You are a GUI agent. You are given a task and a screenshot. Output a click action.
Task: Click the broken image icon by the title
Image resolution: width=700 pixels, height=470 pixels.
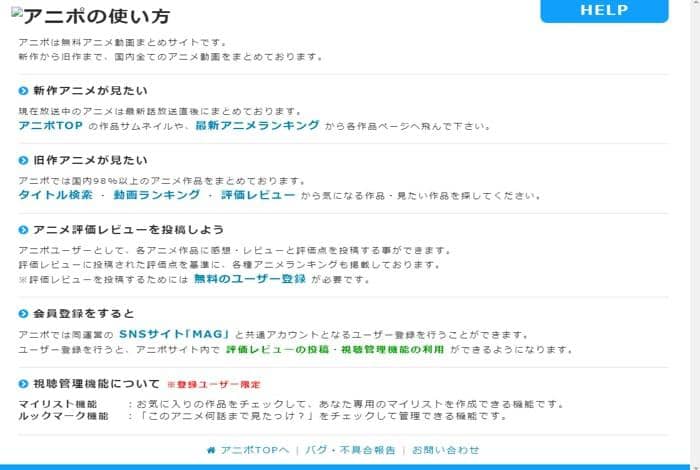17,13
